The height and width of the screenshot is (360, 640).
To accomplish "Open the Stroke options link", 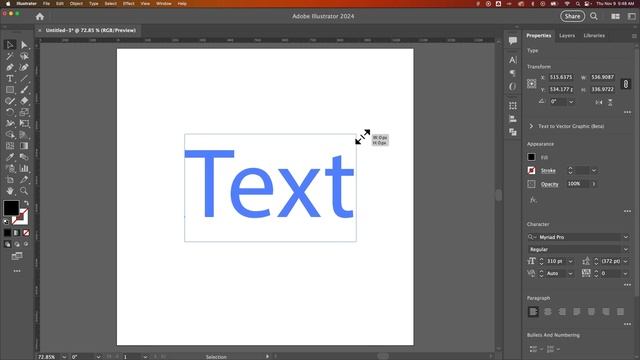I will click(x=548, y=171).
